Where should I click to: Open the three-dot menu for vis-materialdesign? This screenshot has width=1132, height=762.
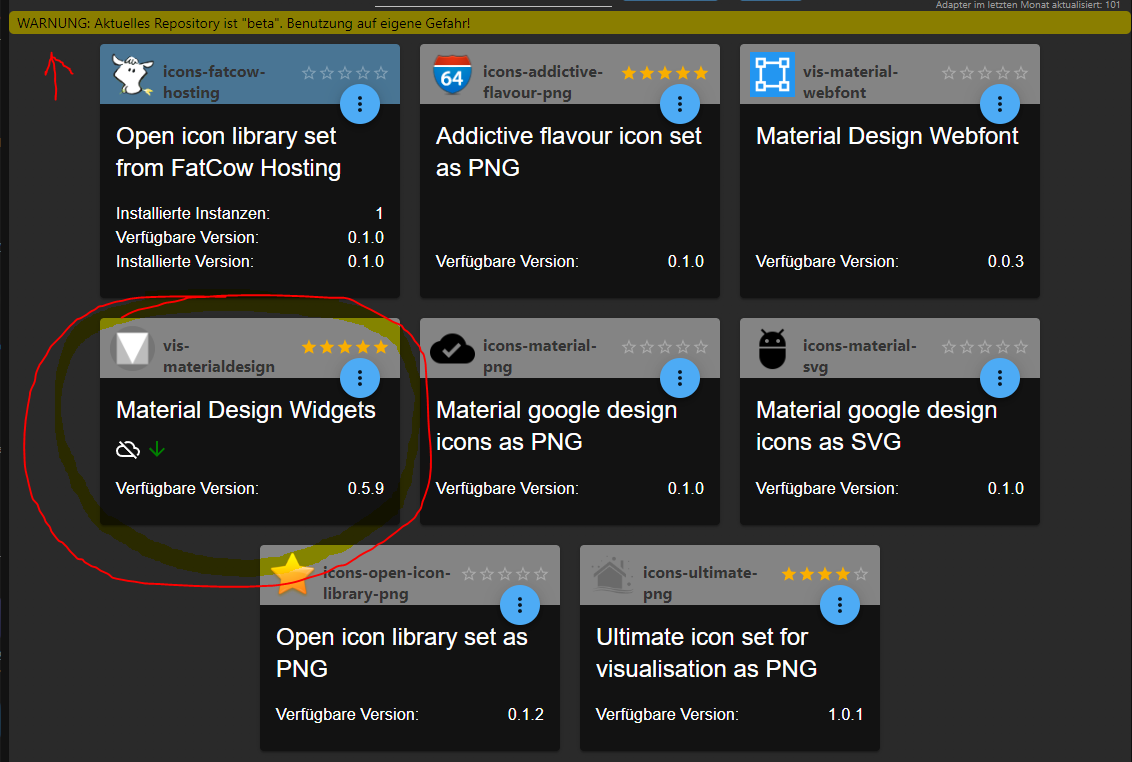tap(360, 378)
